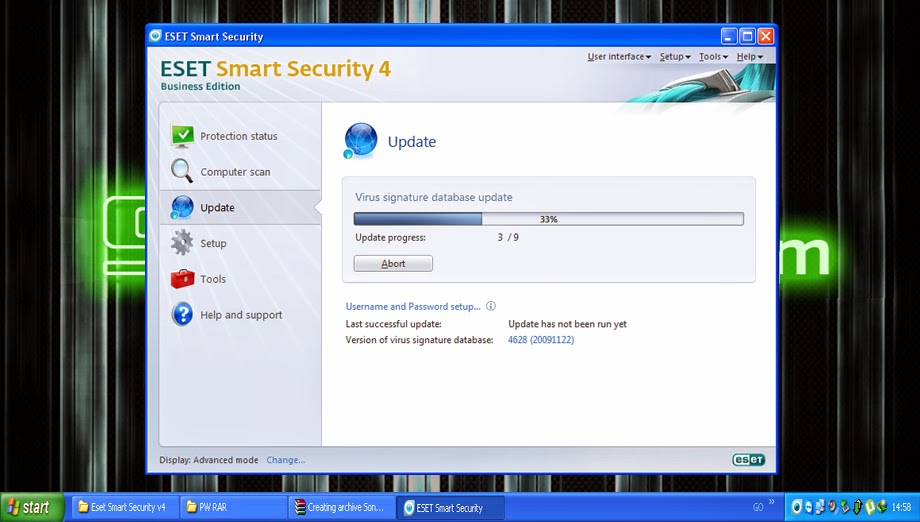The width and height of the screenshot is (920, 522).
Task: Click the taskbar clock showing 14:58
Action: 901,507
